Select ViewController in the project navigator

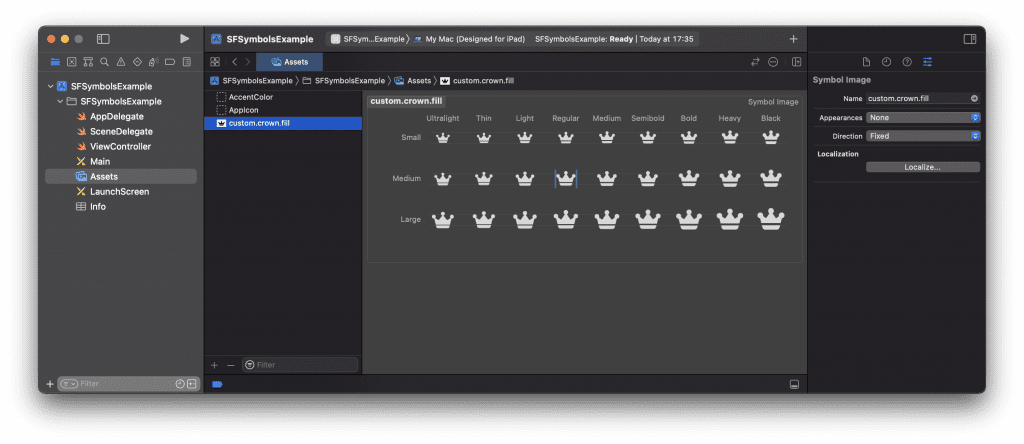click(120, 146)
